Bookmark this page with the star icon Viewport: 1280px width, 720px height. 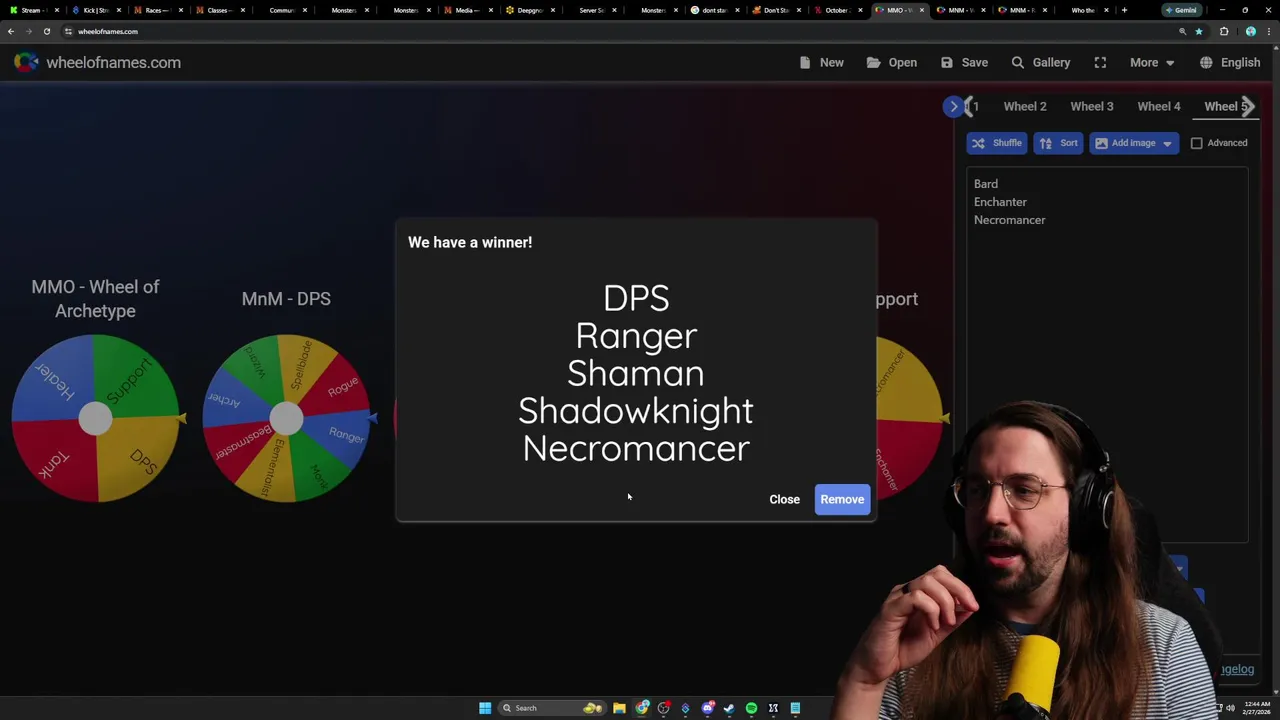tap(1198, 31)
